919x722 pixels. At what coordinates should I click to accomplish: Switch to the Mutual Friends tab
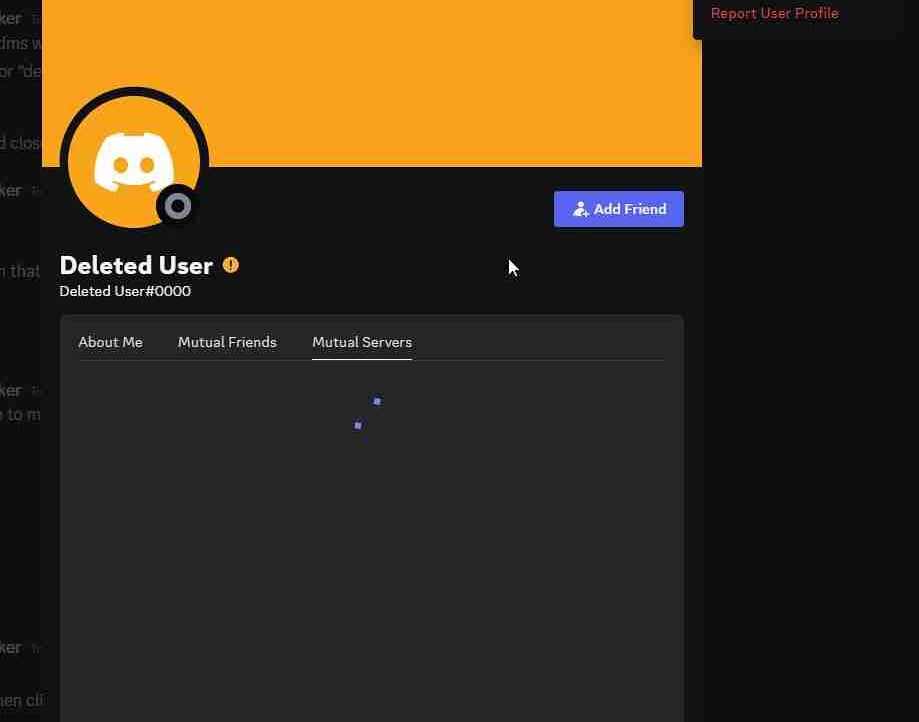(227, 342)
